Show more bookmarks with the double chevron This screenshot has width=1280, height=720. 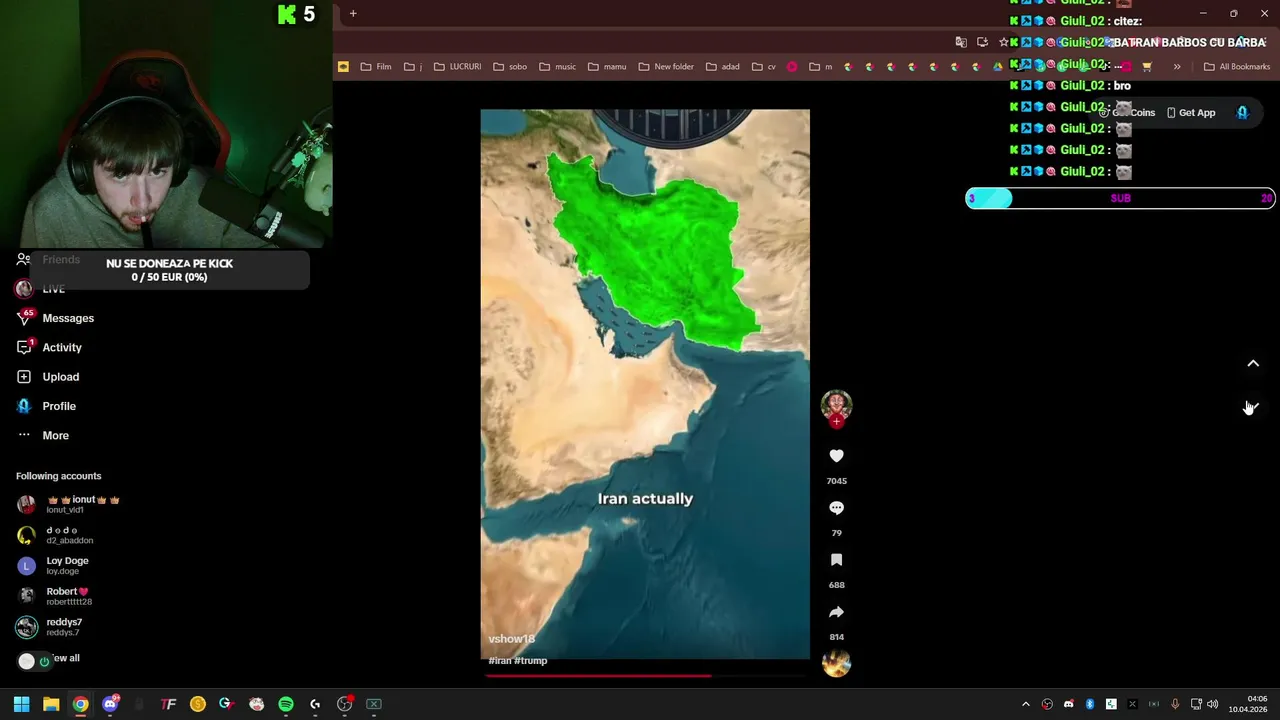(1177, 67)
